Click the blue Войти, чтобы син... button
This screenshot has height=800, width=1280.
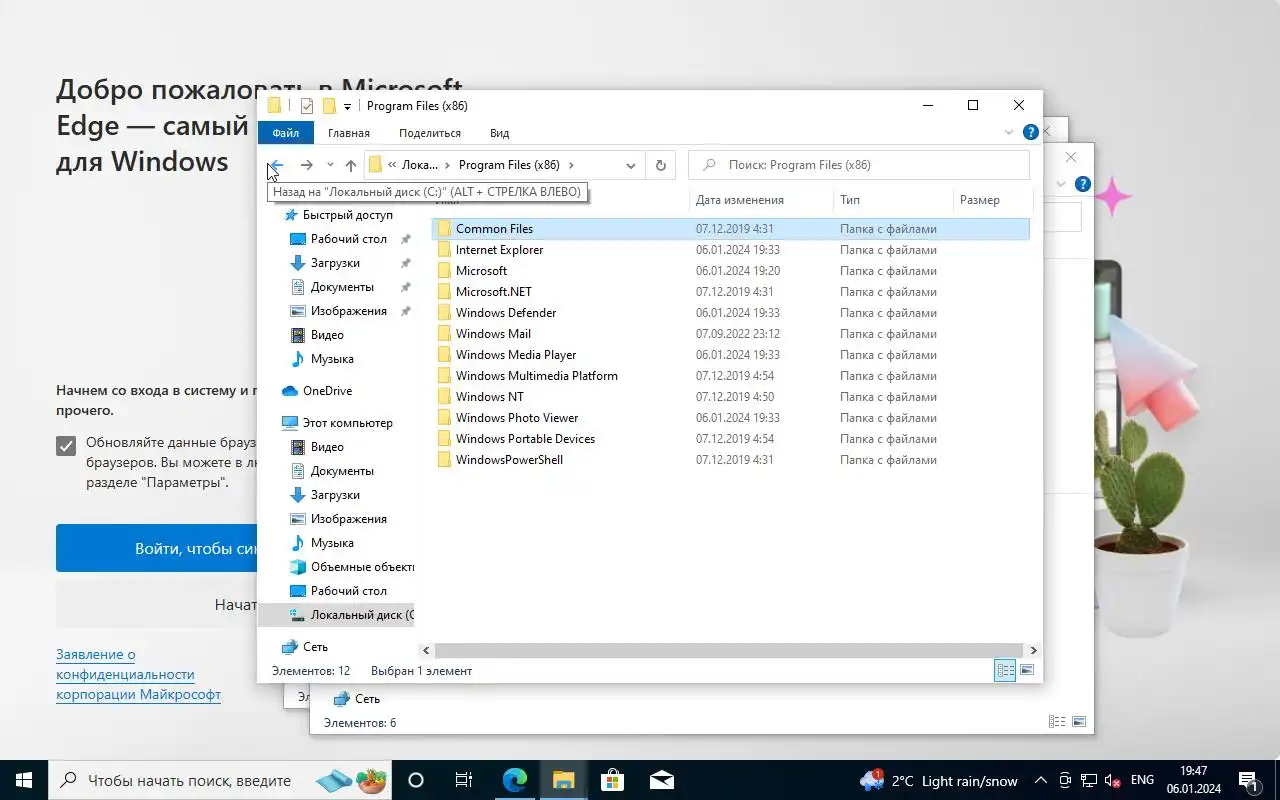(157, 548)
